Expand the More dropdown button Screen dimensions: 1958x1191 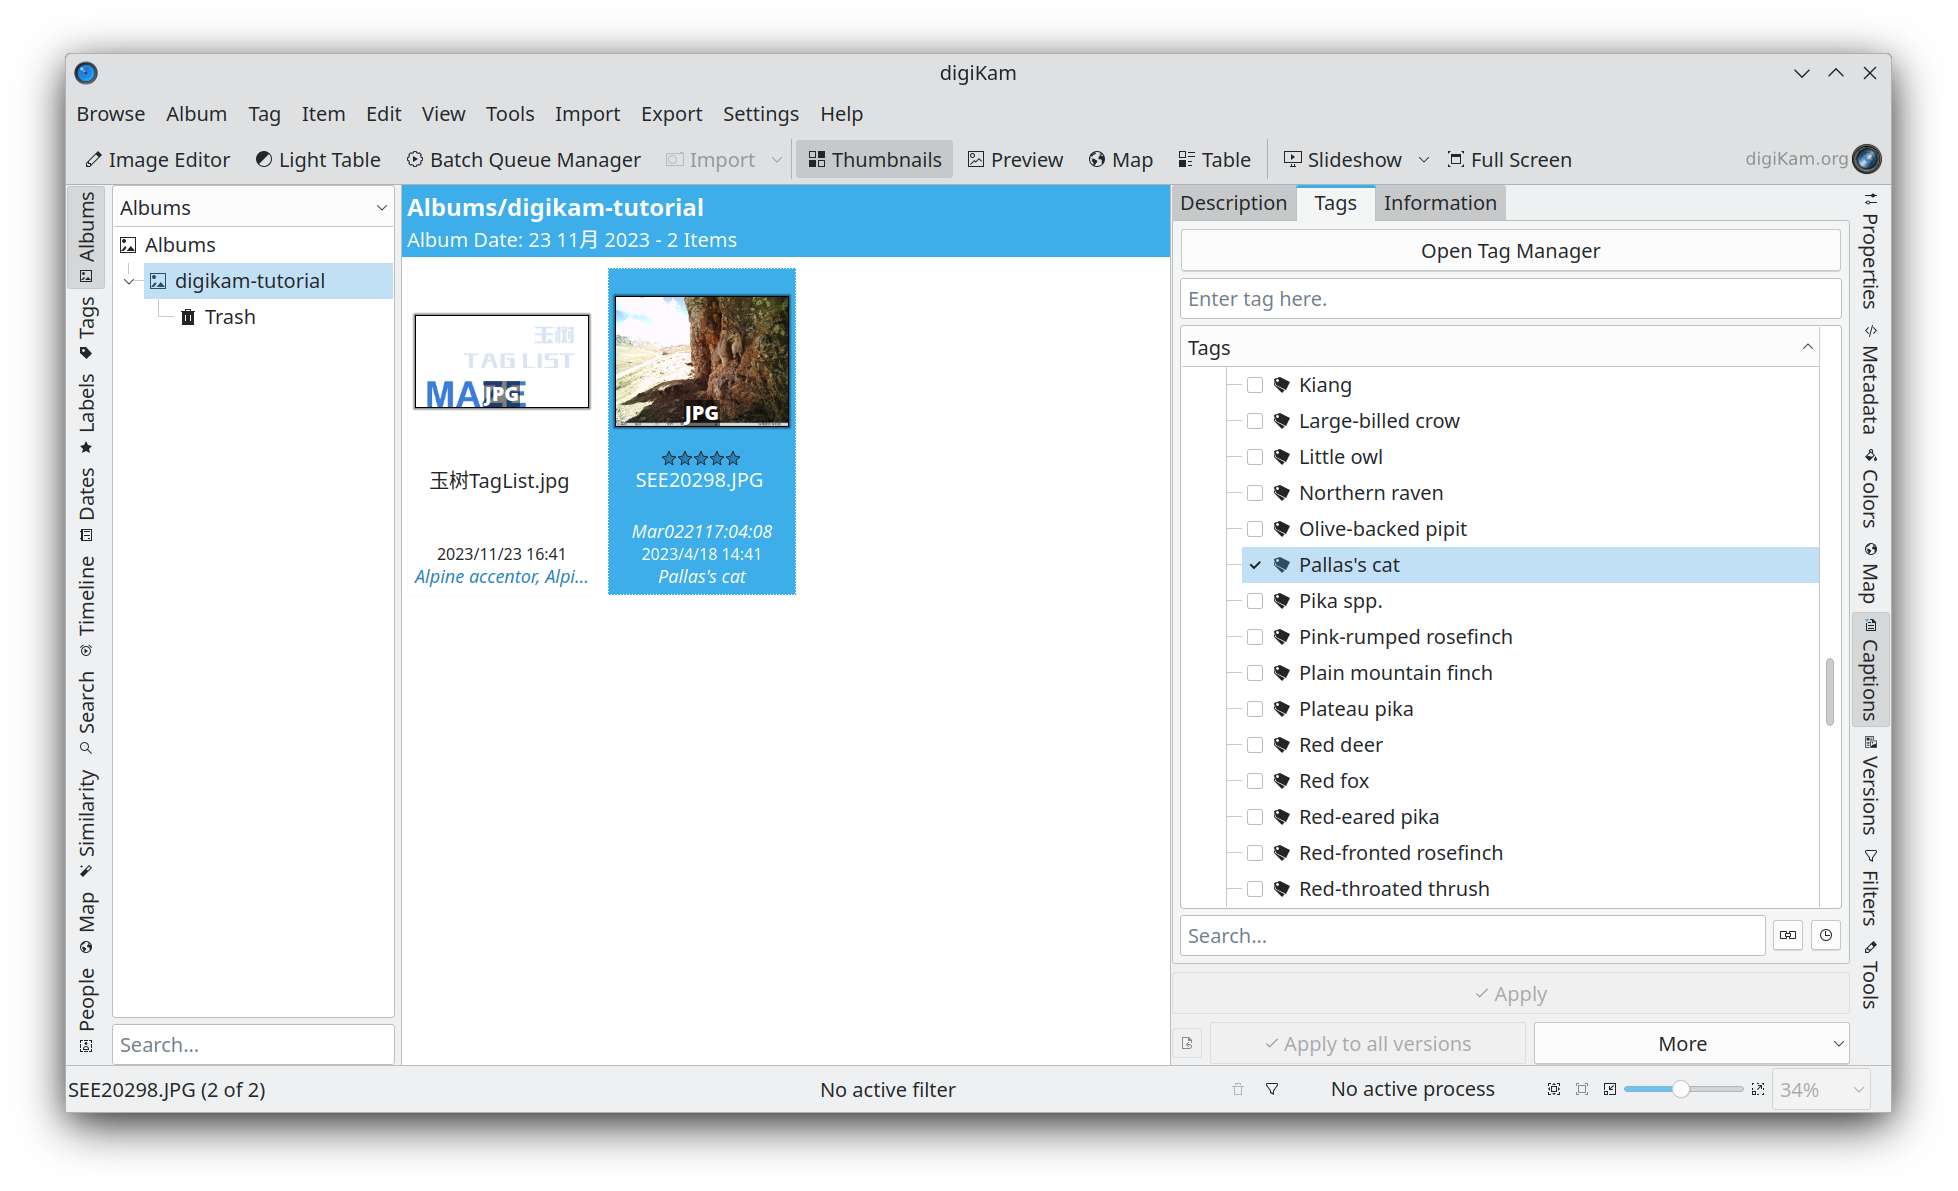tap(1691, 1044)
